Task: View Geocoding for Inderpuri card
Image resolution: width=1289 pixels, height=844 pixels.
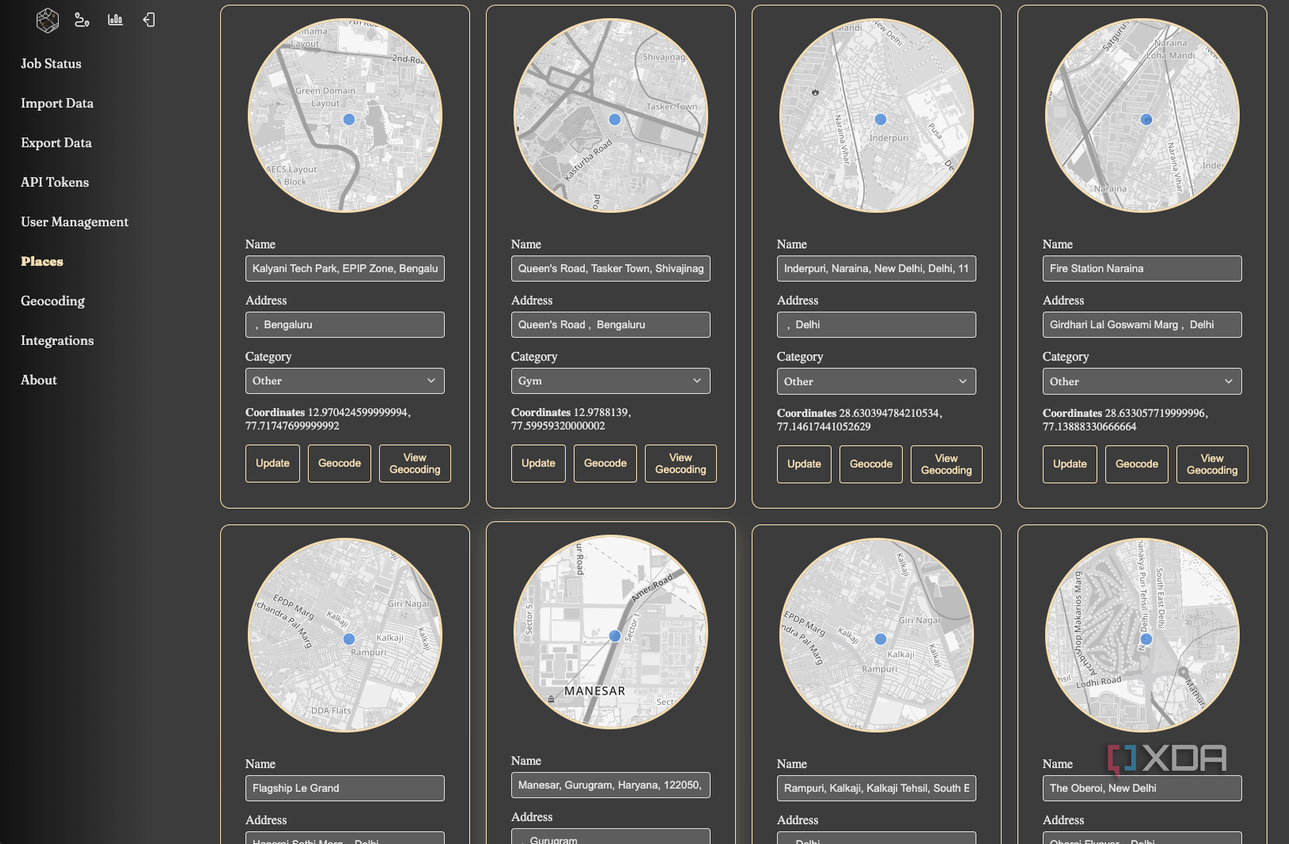Action: pyautogui.click(x=947, y=464)
